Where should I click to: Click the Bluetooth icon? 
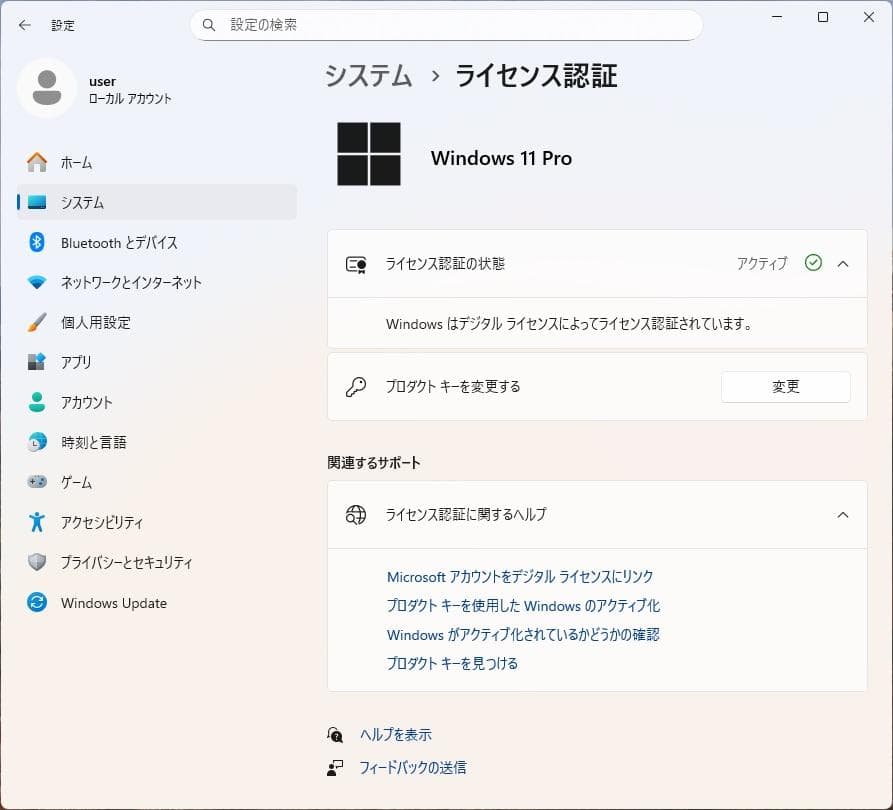(x=37, y=243)
